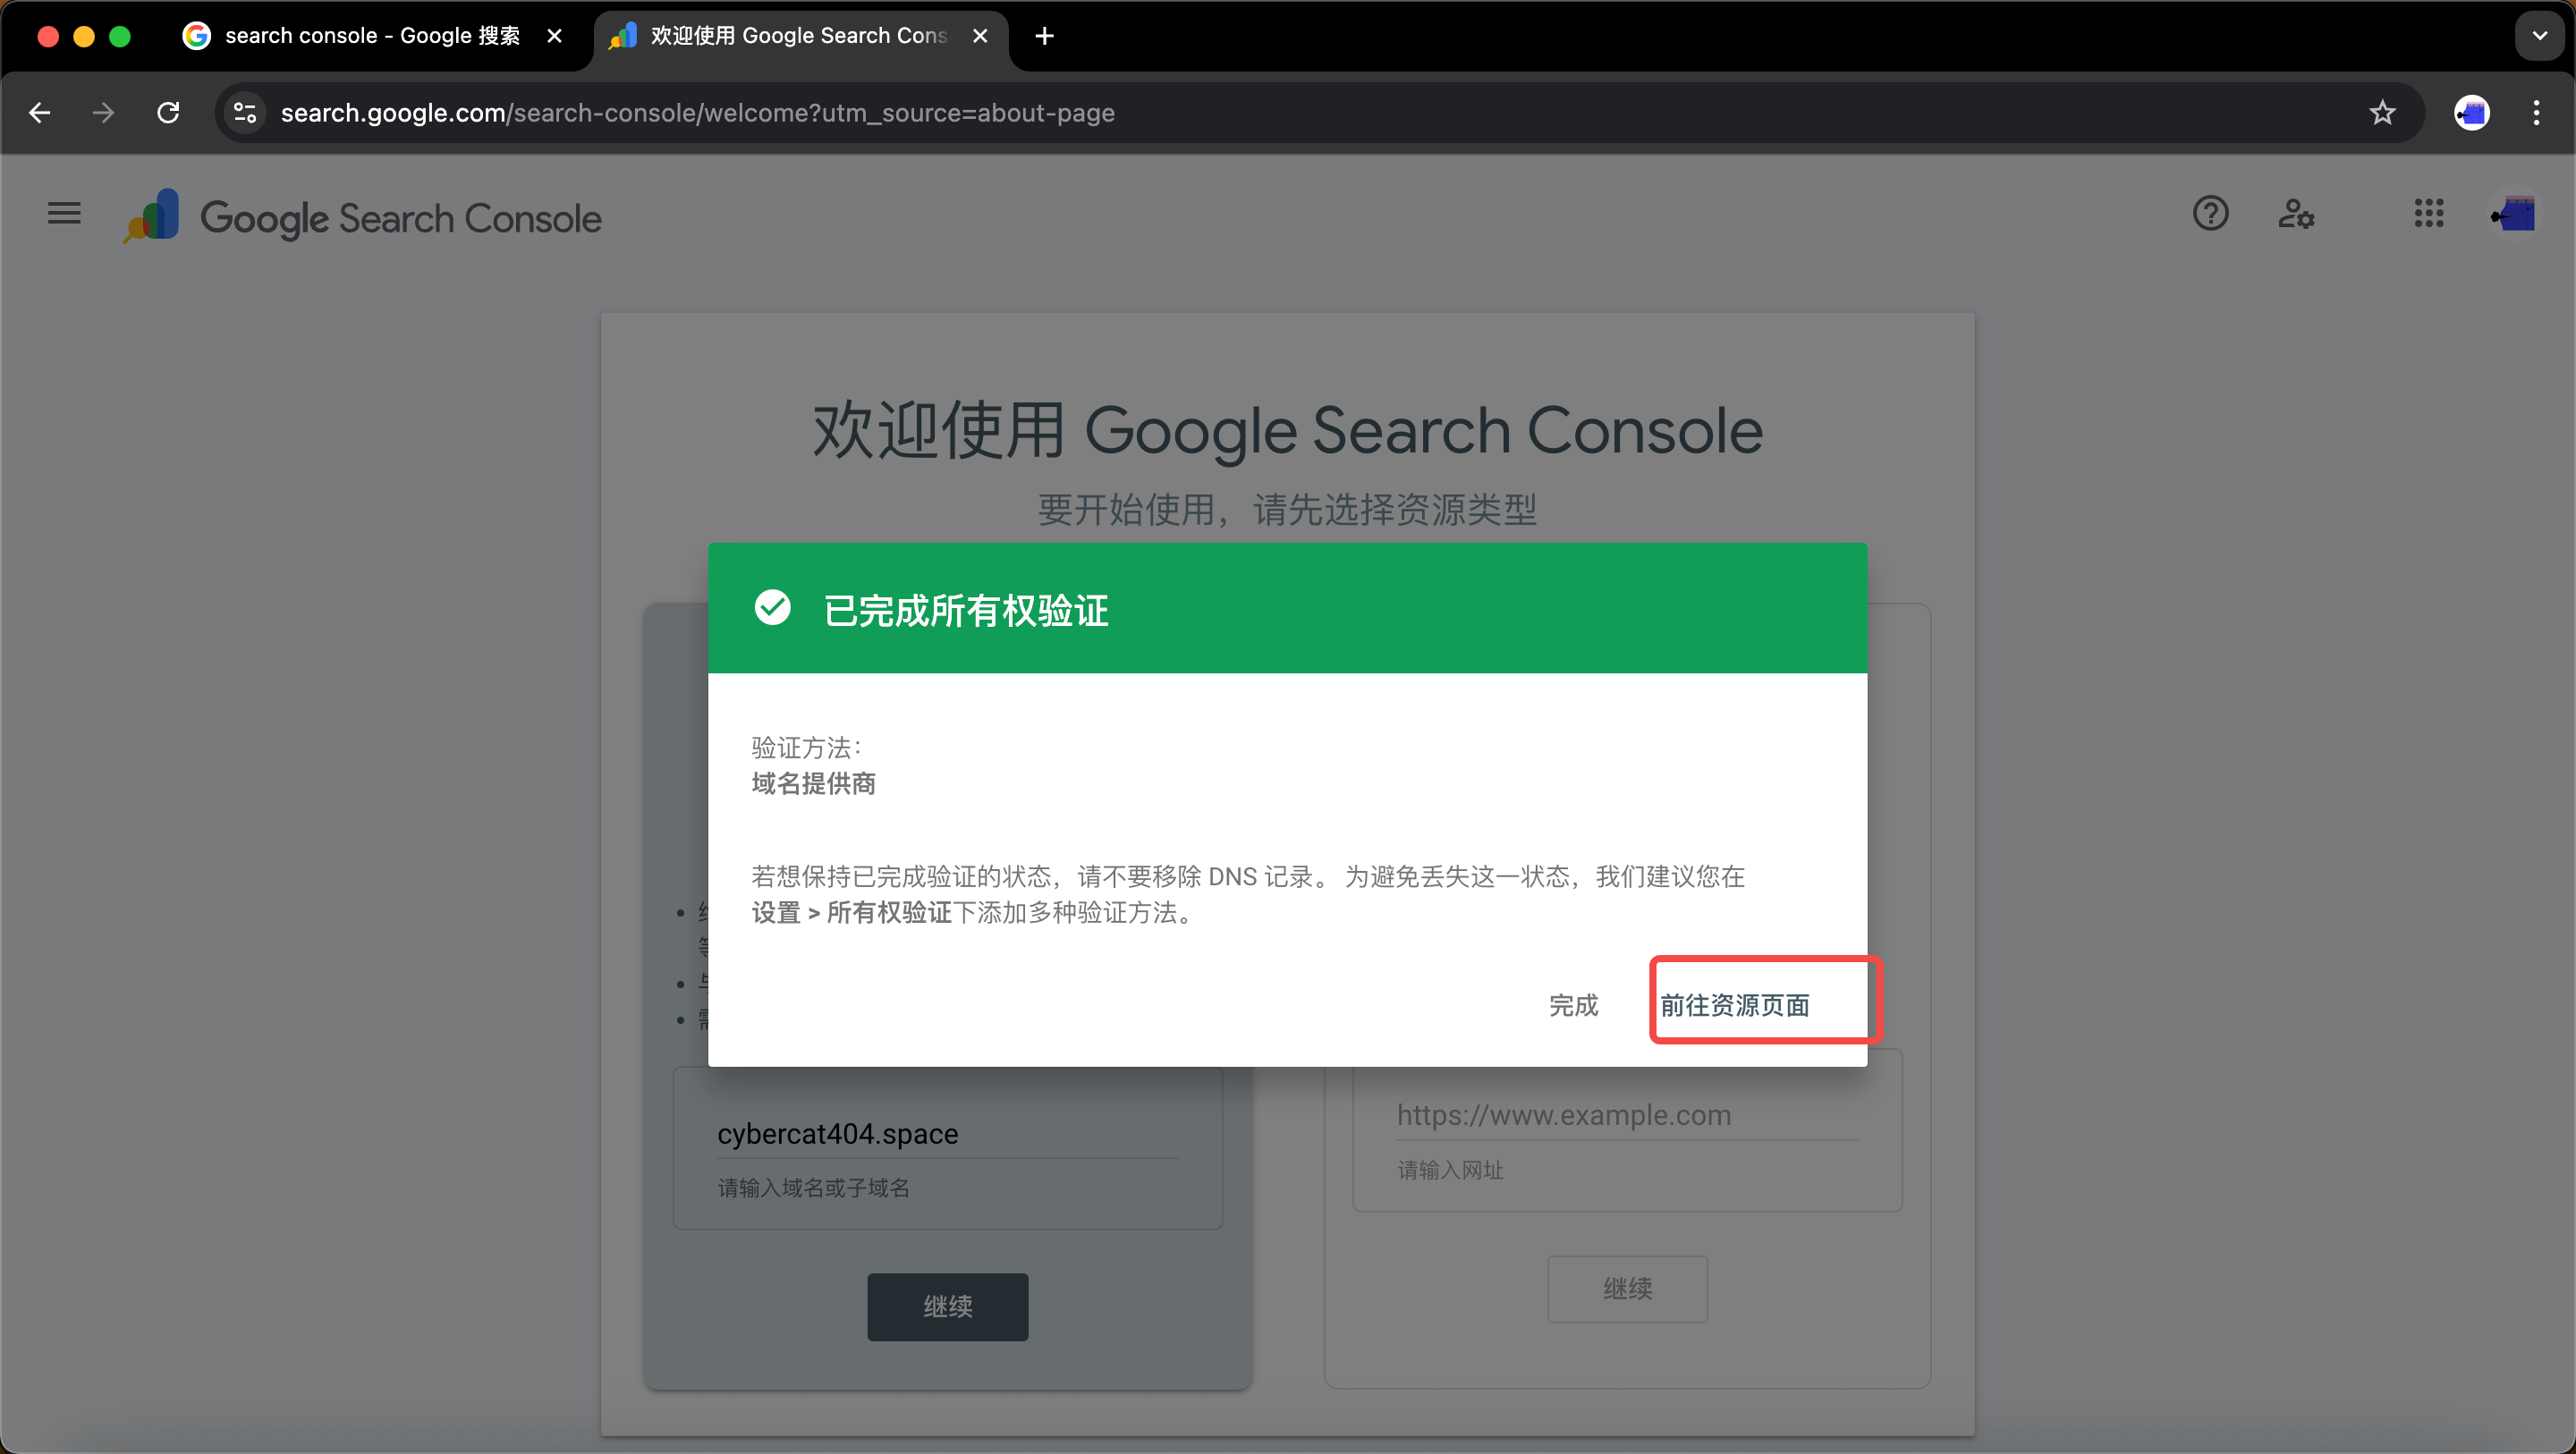Click the 验证方法: label in dialog

806,748
